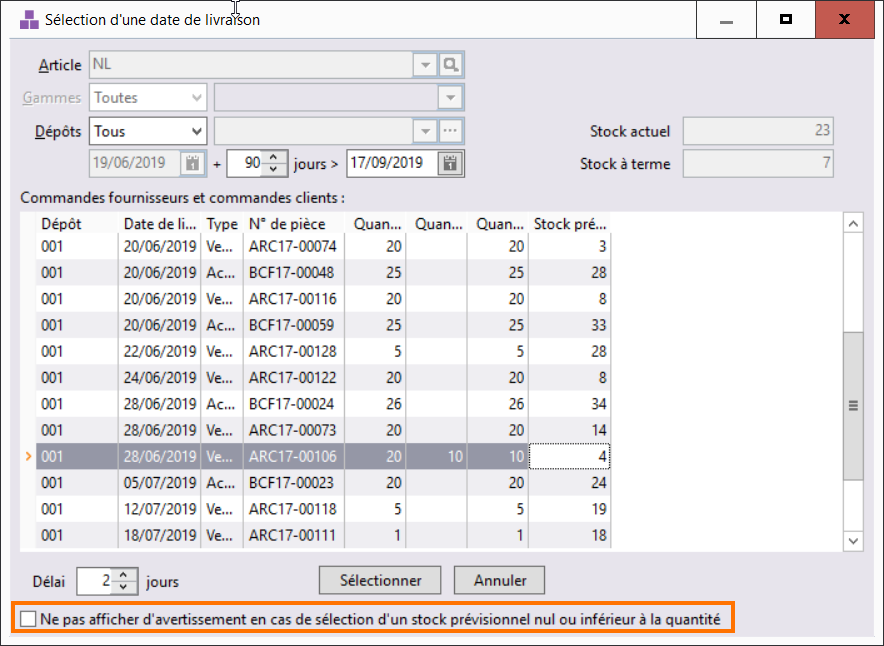The image size is (884, 646).
Task: Select row ARC17-00128
Action: tap(323, 352)
